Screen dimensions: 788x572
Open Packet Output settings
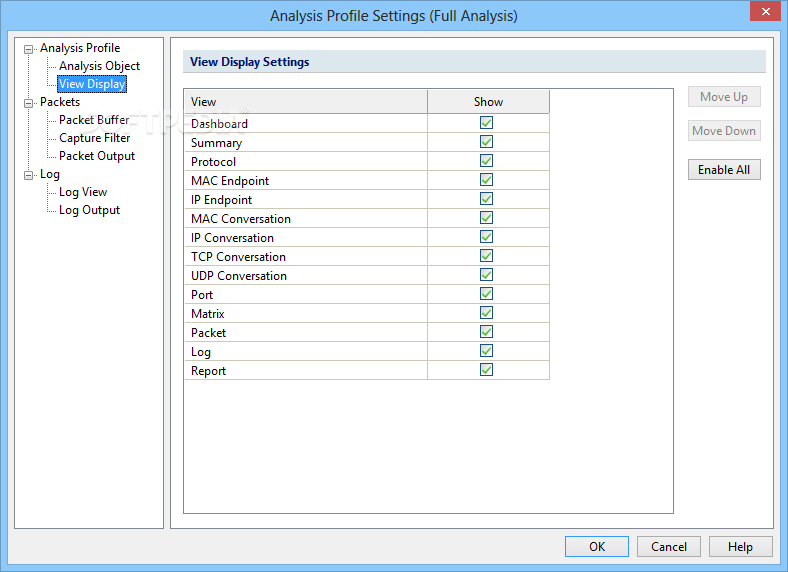coord(97,156)
